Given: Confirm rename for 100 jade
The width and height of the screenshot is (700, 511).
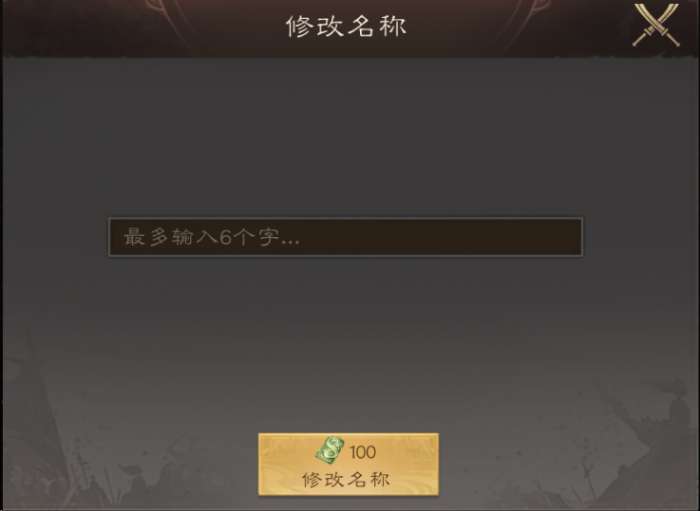Looking at the screenshot, I should point(349,464).
